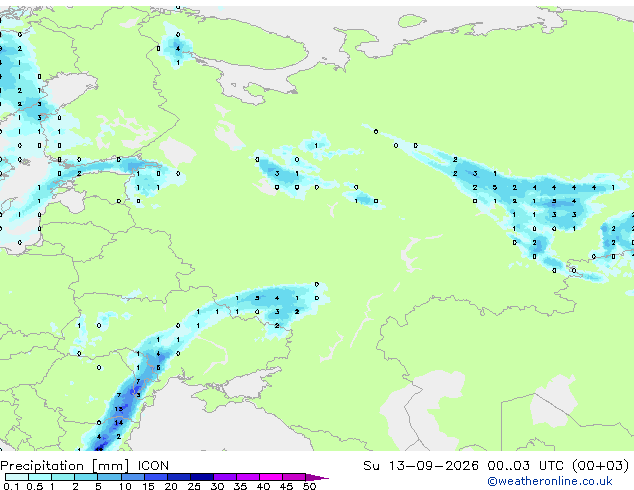Click the '(00+03)' forecast step text
The image size is (634, 490).
point(600,465)
